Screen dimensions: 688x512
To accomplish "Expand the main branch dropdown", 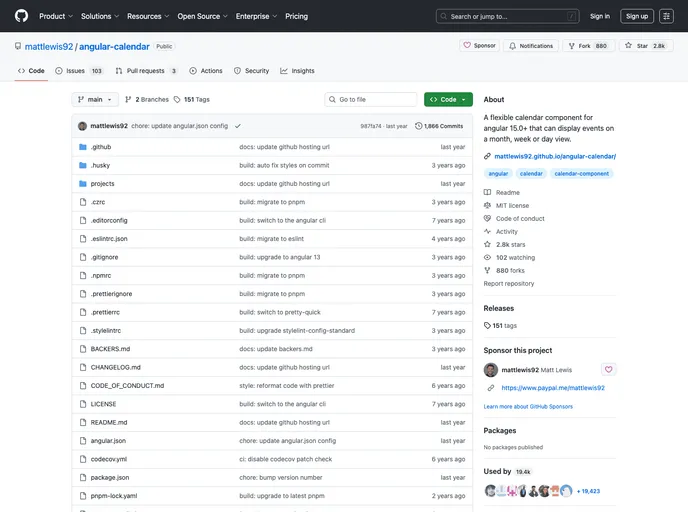I will coord(95,100).
